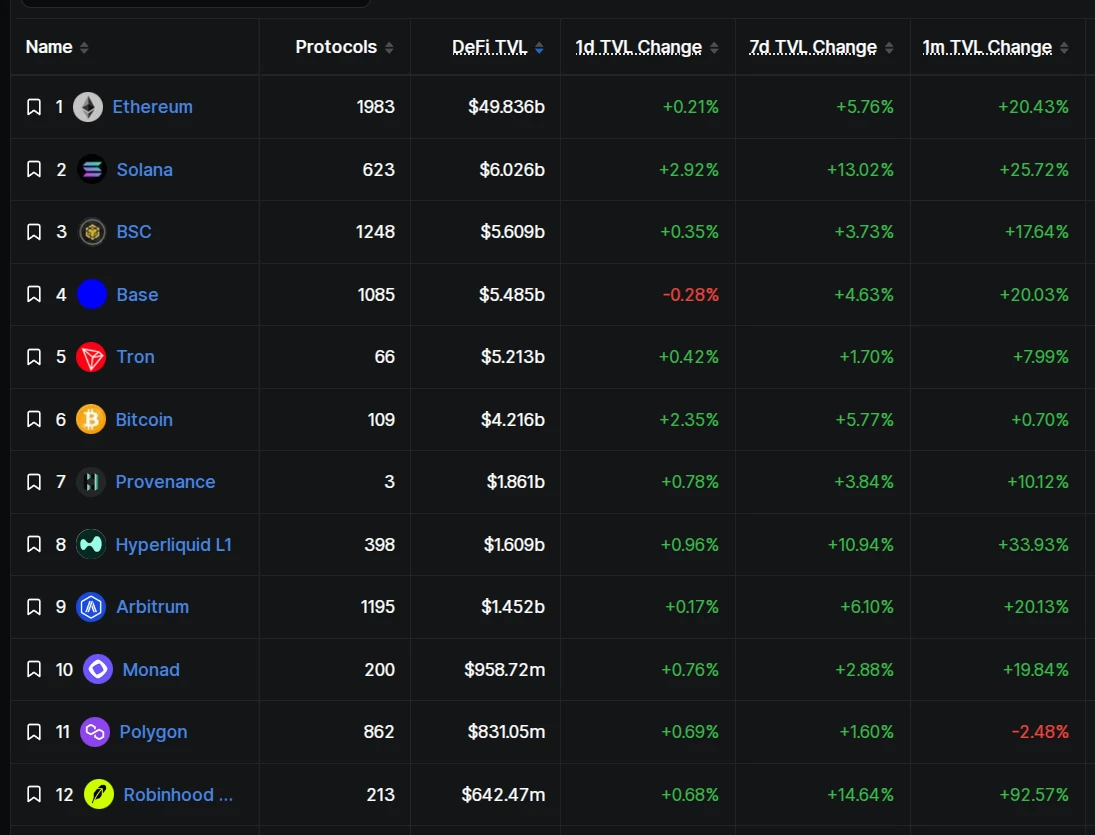Select Monad TVL value $958.72m
Screen dimensions: 1095x835
pyautogui.click(x=505, y=670)
